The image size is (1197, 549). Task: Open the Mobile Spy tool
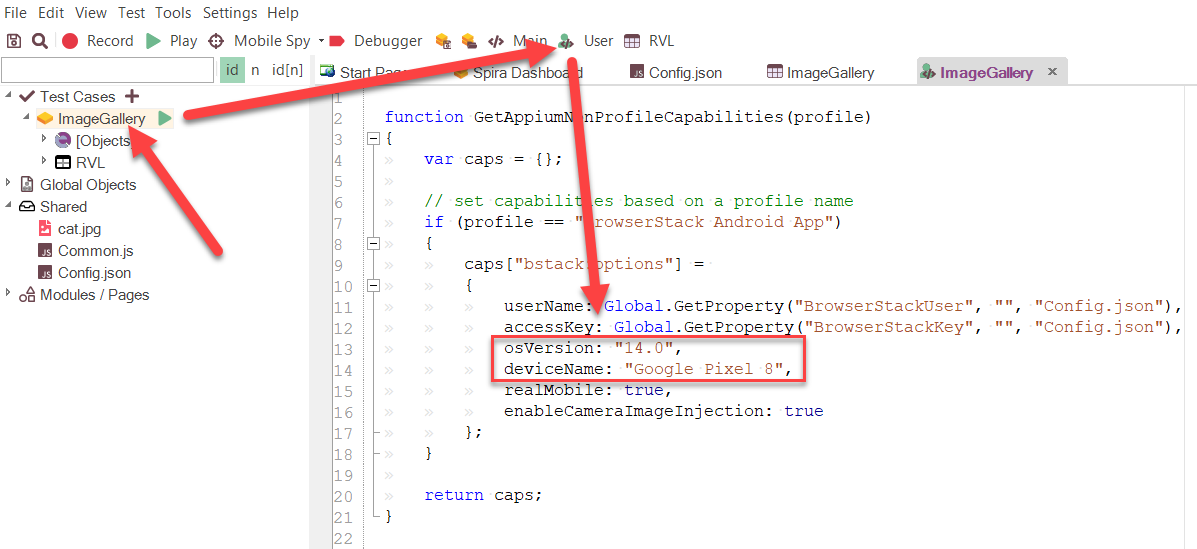point(260,41)
